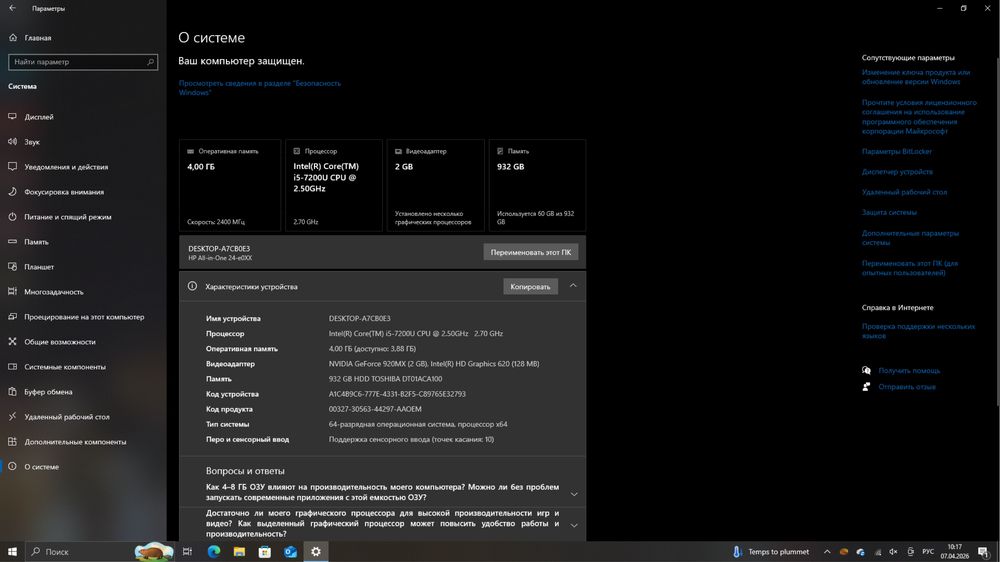
Task: Click the Память 932 GB card
Action: click(537, 185)
